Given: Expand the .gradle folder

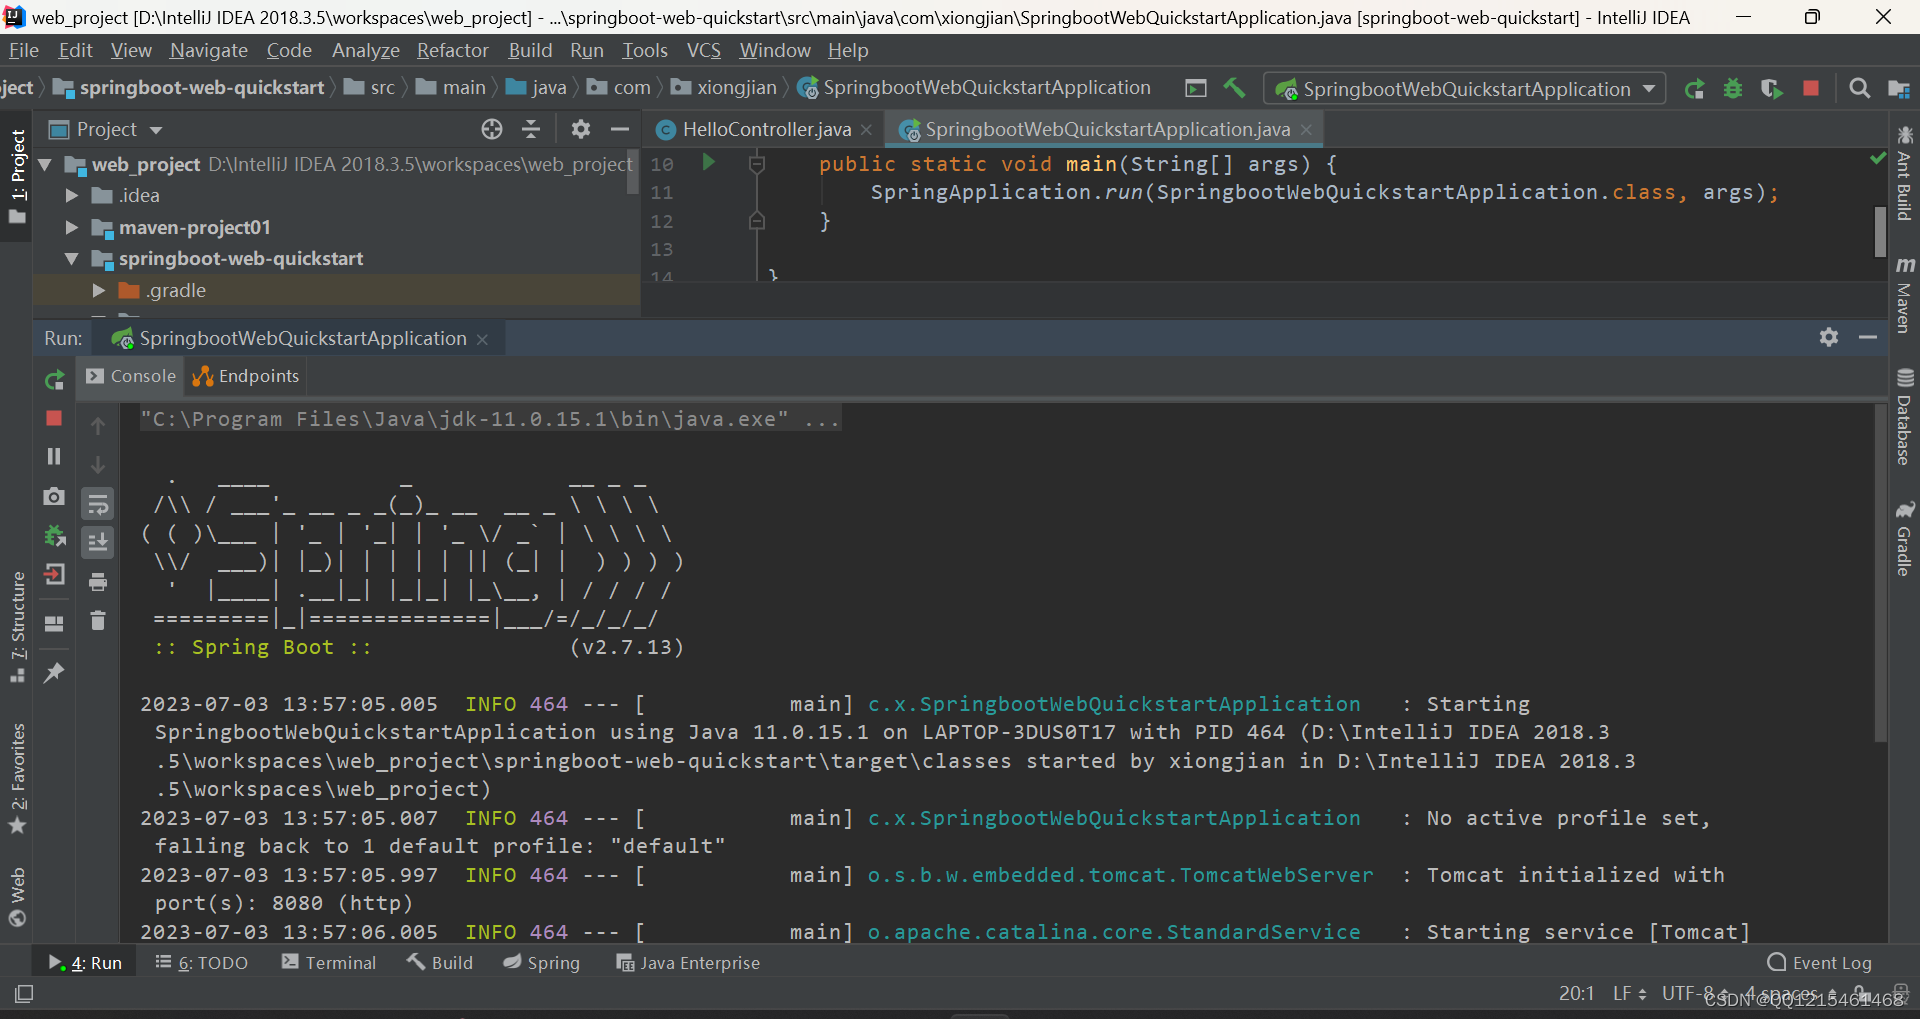Looking at the screenshot, I should (98, 291).
